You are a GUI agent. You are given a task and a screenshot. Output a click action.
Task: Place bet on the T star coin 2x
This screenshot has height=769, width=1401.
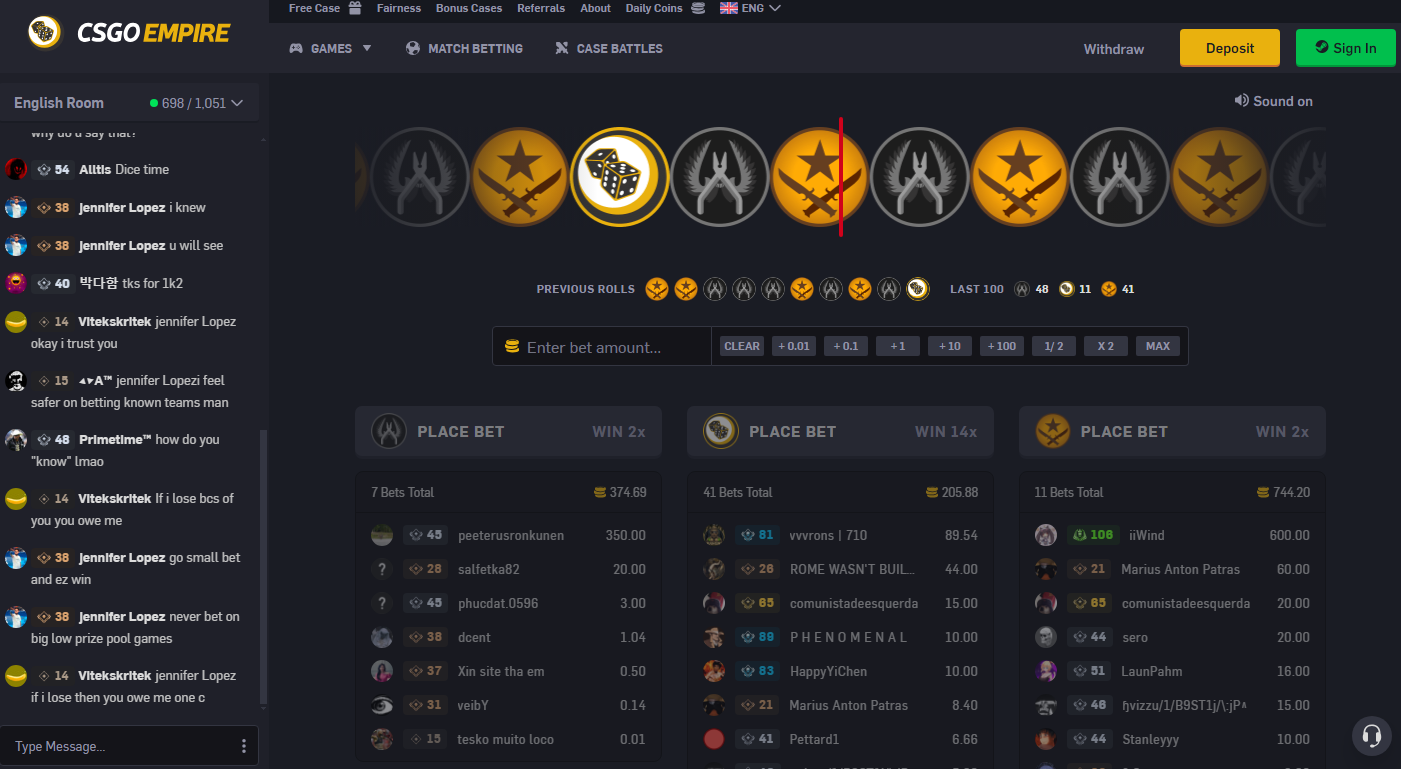pos(1172,432)
